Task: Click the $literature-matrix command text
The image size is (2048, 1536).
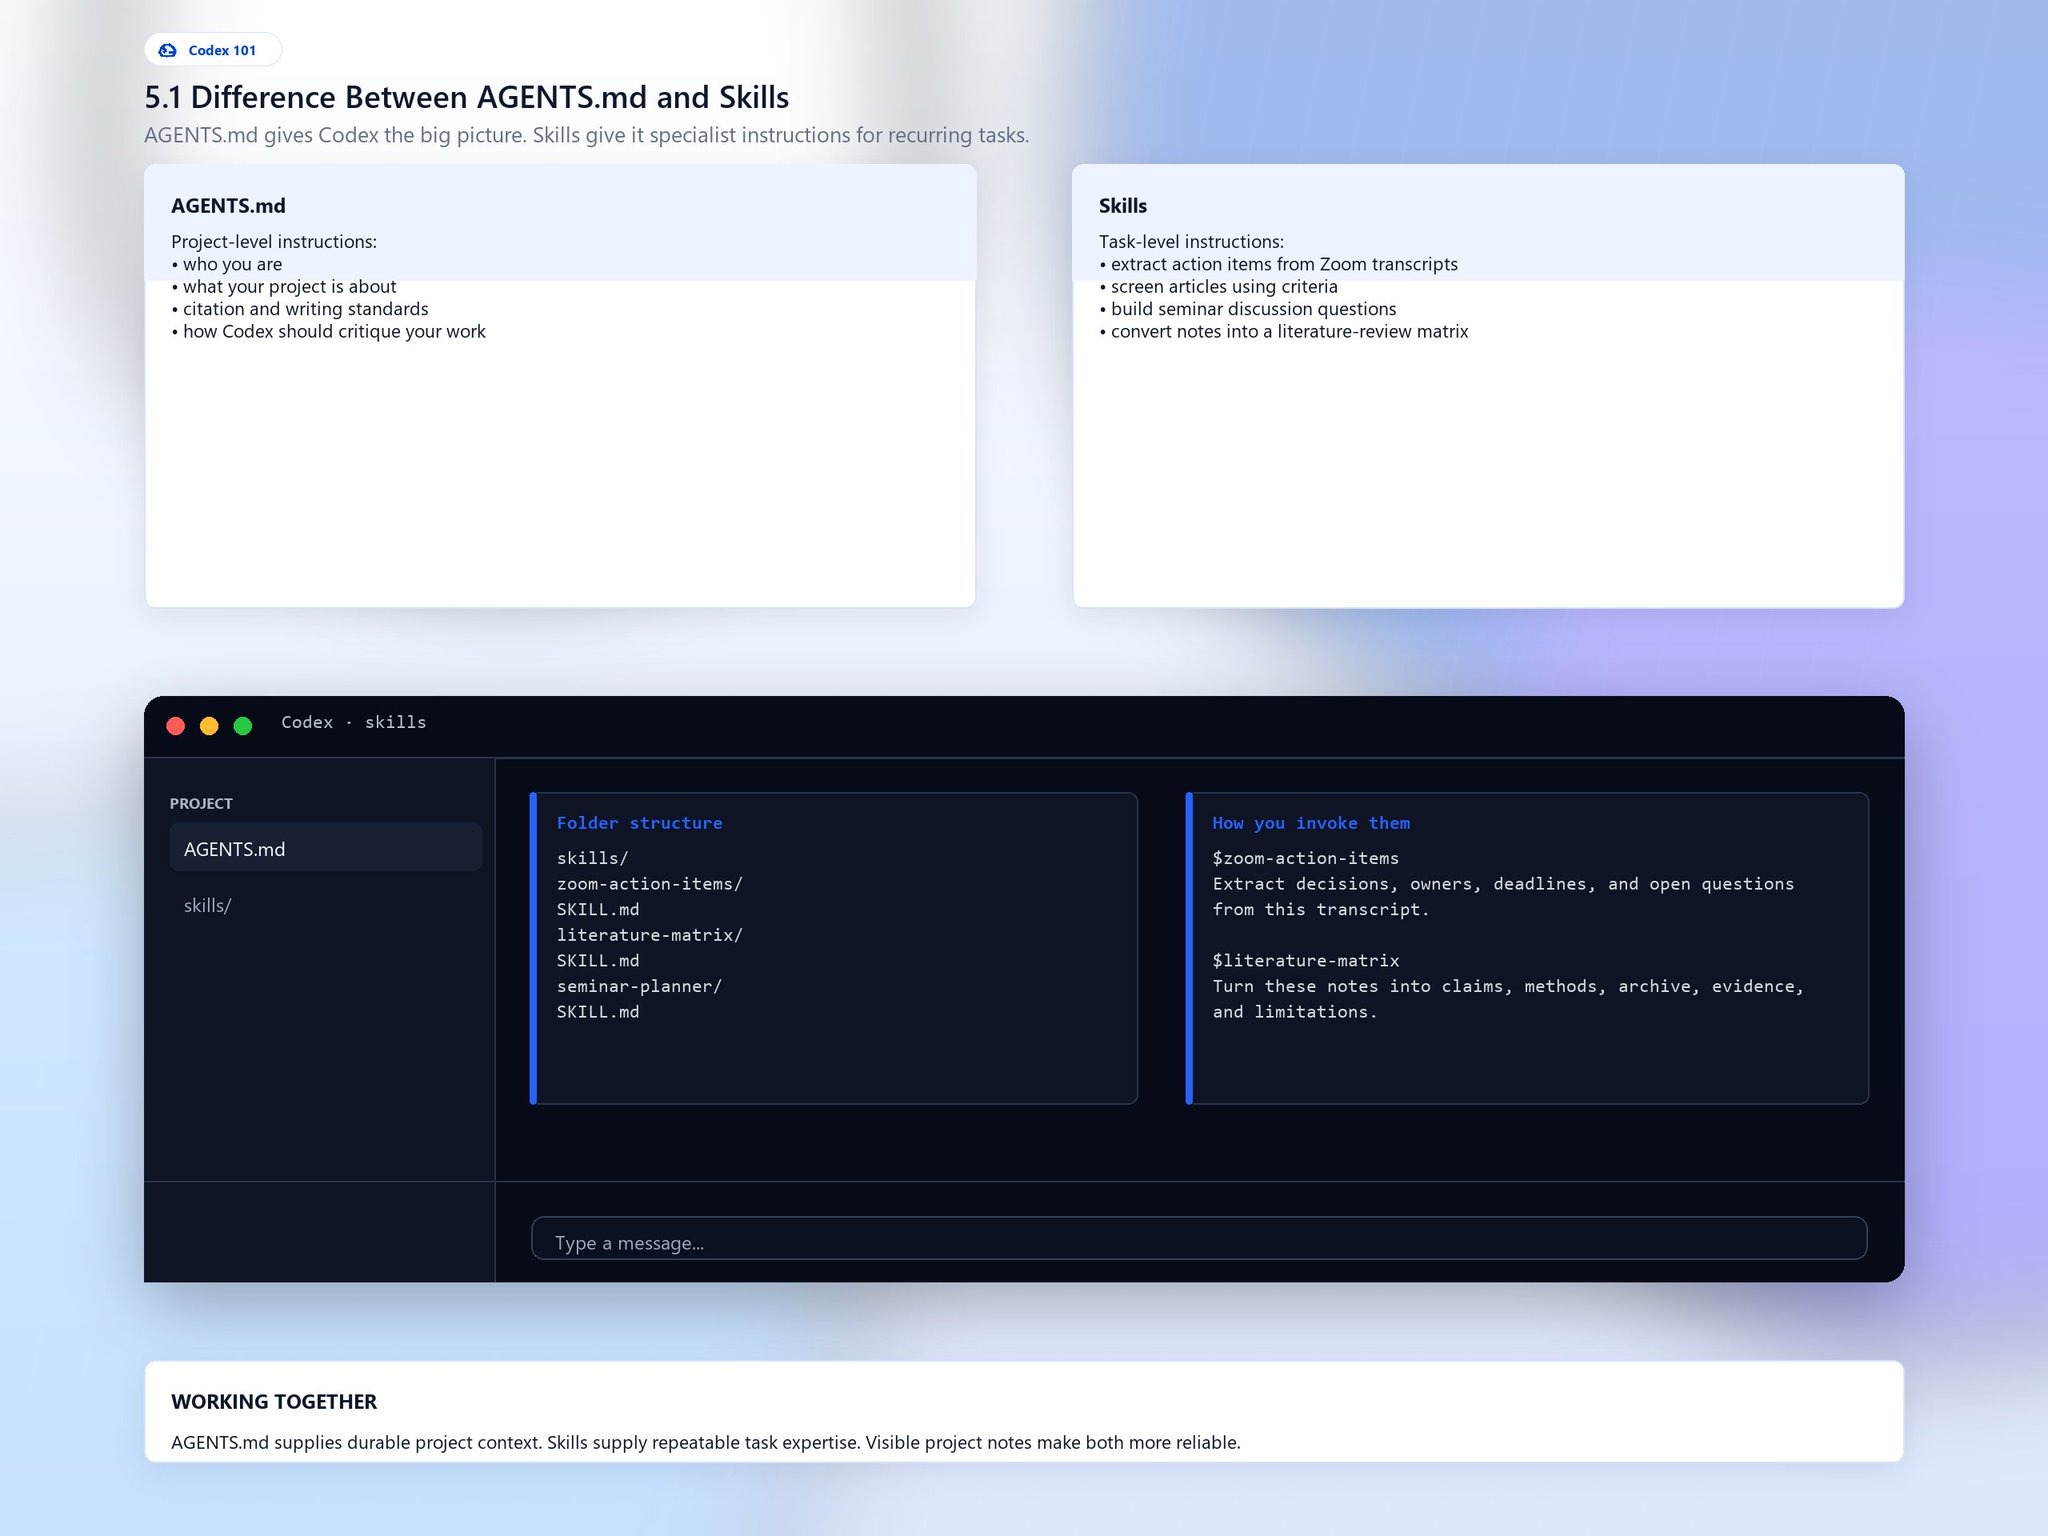Action: [1306, 960]
